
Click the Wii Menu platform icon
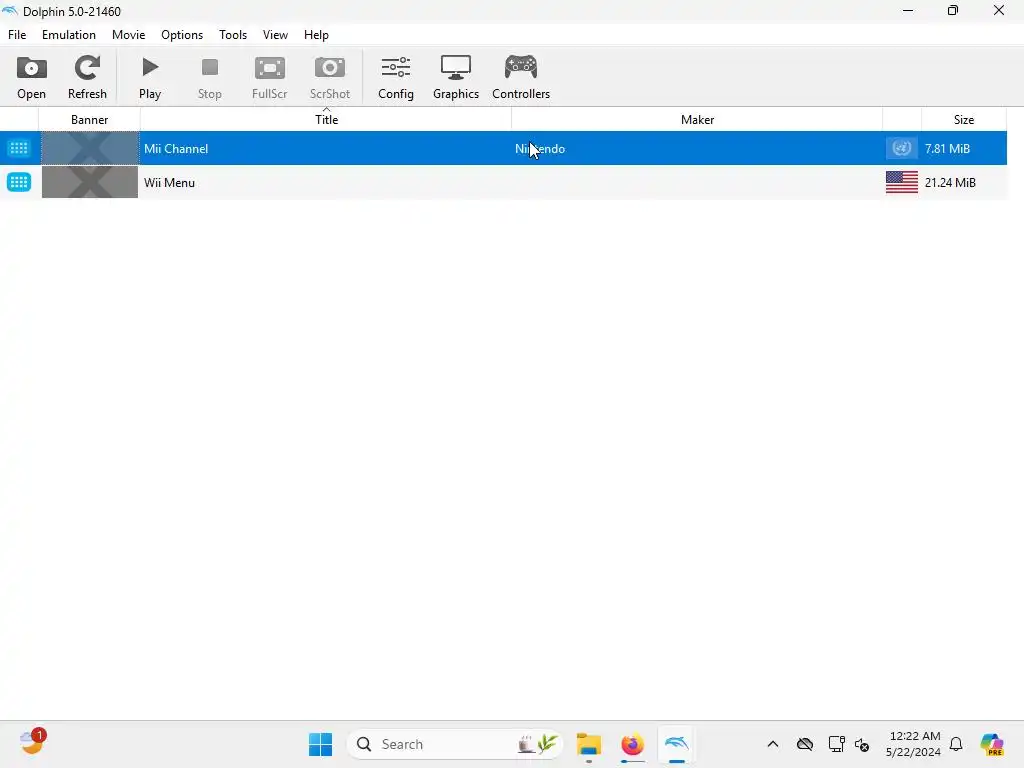tap(19, 182)
